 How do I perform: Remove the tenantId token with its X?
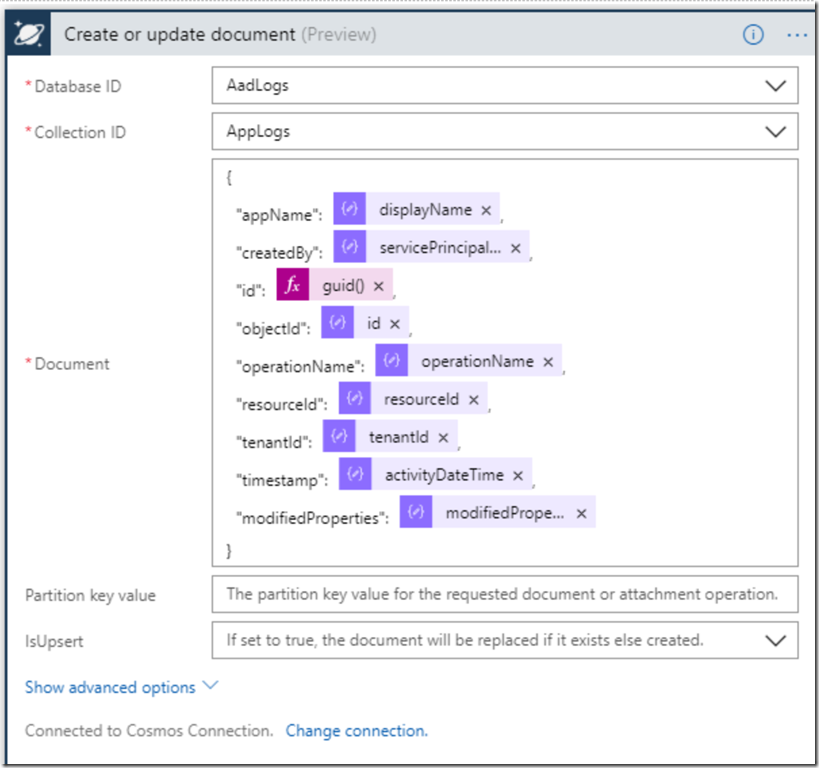[443, 438]
